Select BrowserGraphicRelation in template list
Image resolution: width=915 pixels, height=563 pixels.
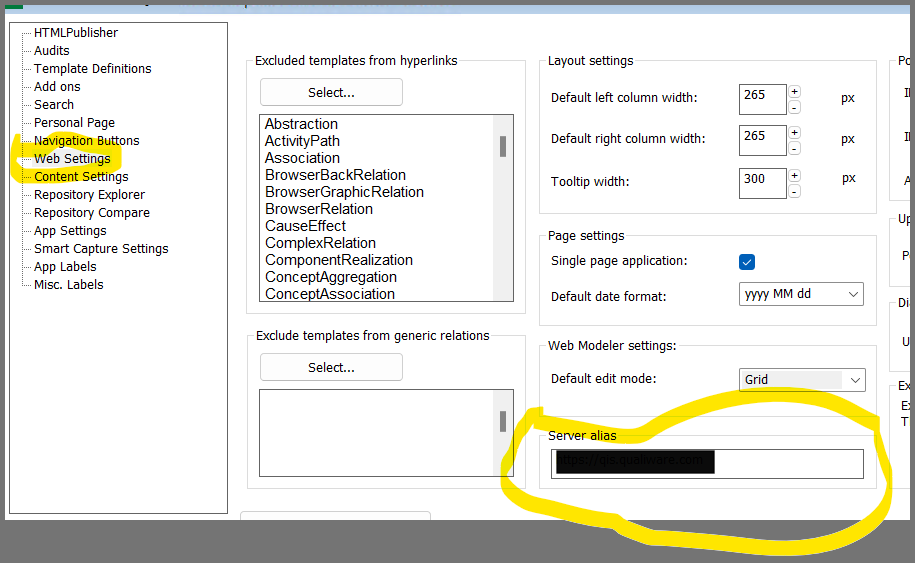point(344,192)
